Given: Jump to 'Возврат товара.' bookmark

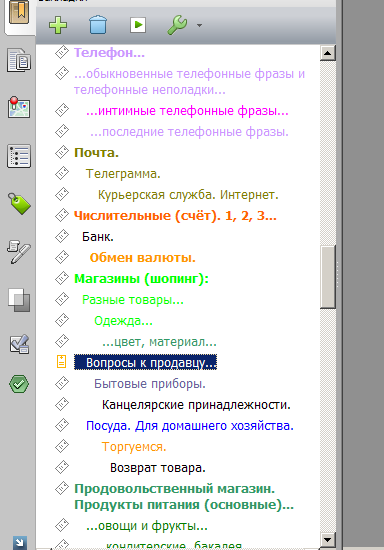Looking at the screenshot, I should click(158, 468).
